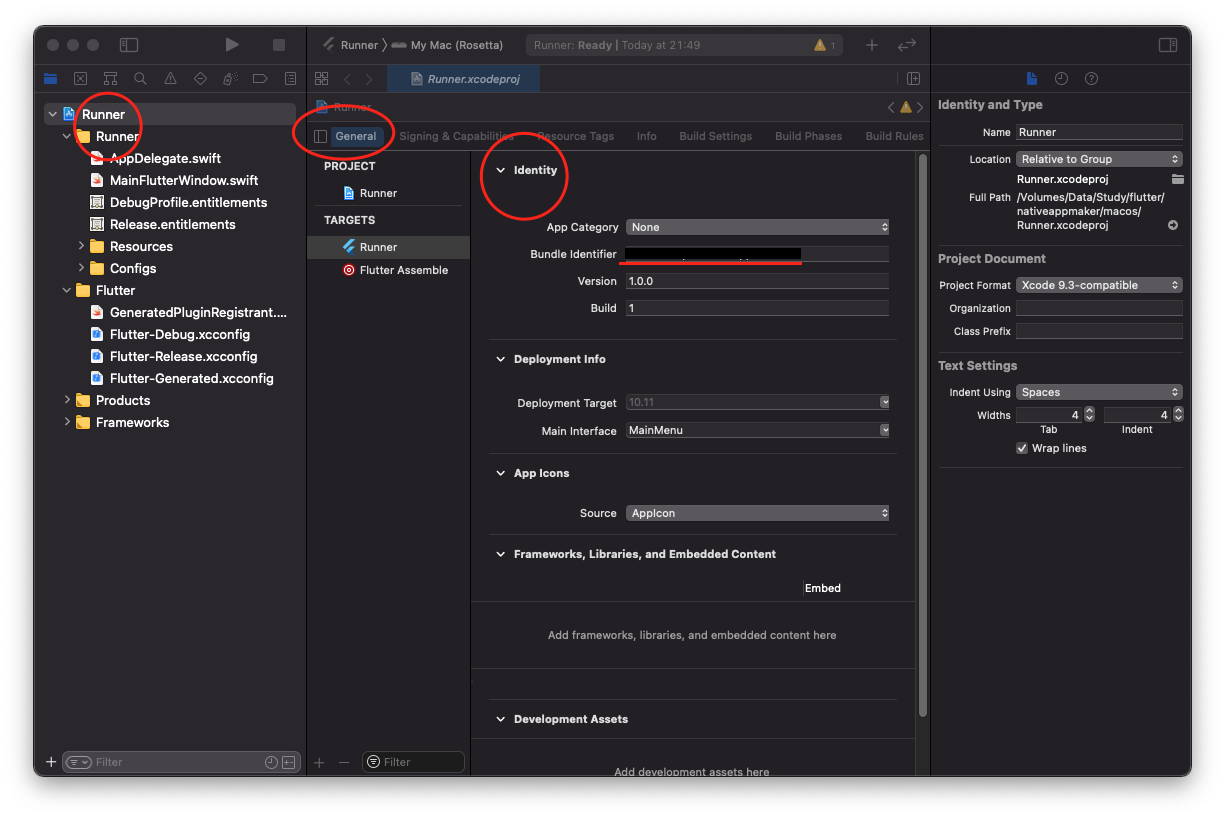Expand the Products folder
This screenshot has width=1225, height=818.
click(x=67, y=400)
